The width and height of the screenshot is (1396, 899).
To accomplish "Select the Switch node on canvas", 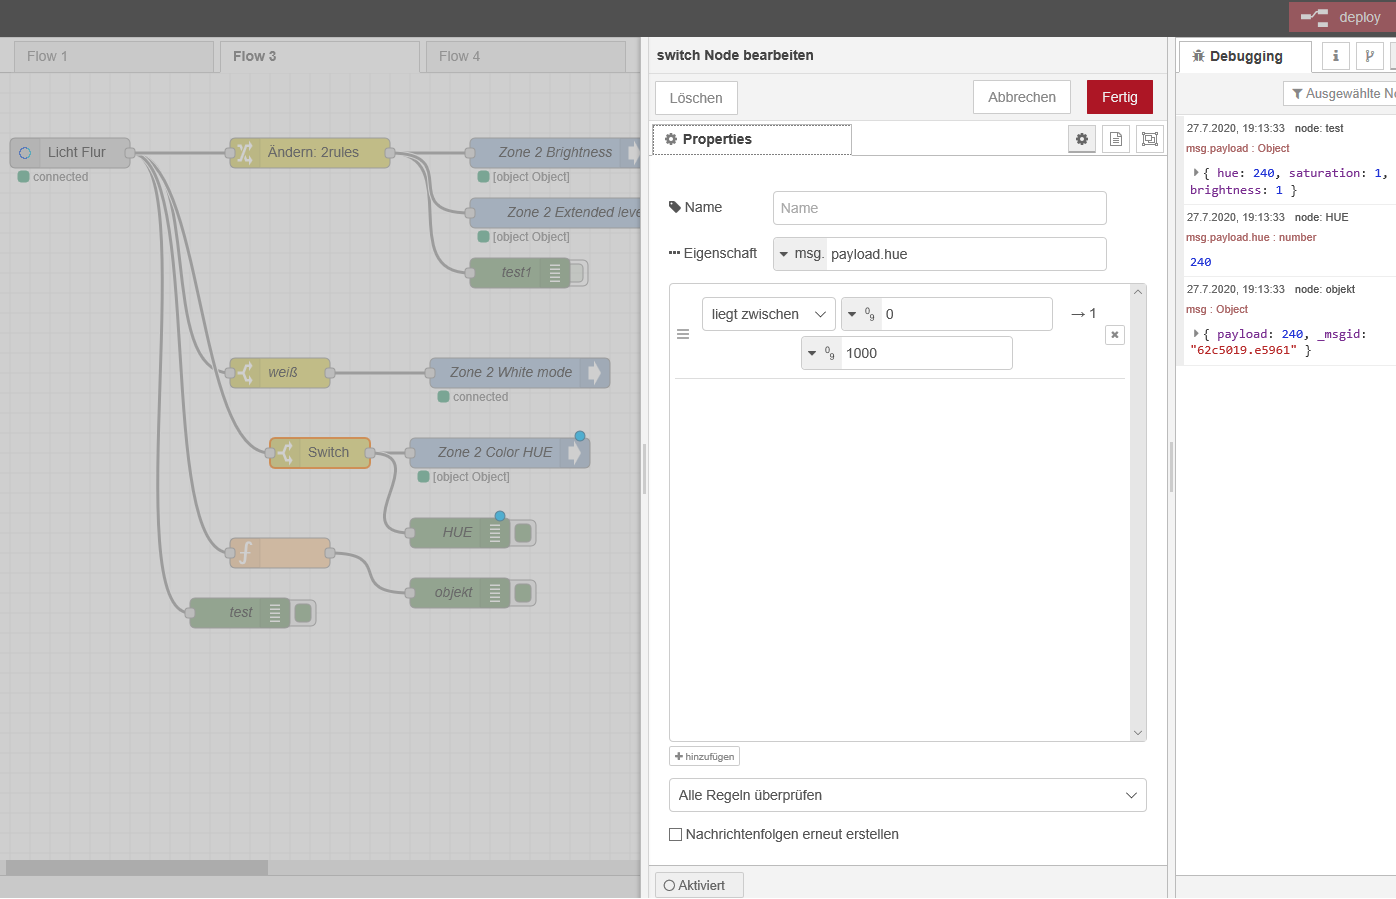I will coord(320,453).
